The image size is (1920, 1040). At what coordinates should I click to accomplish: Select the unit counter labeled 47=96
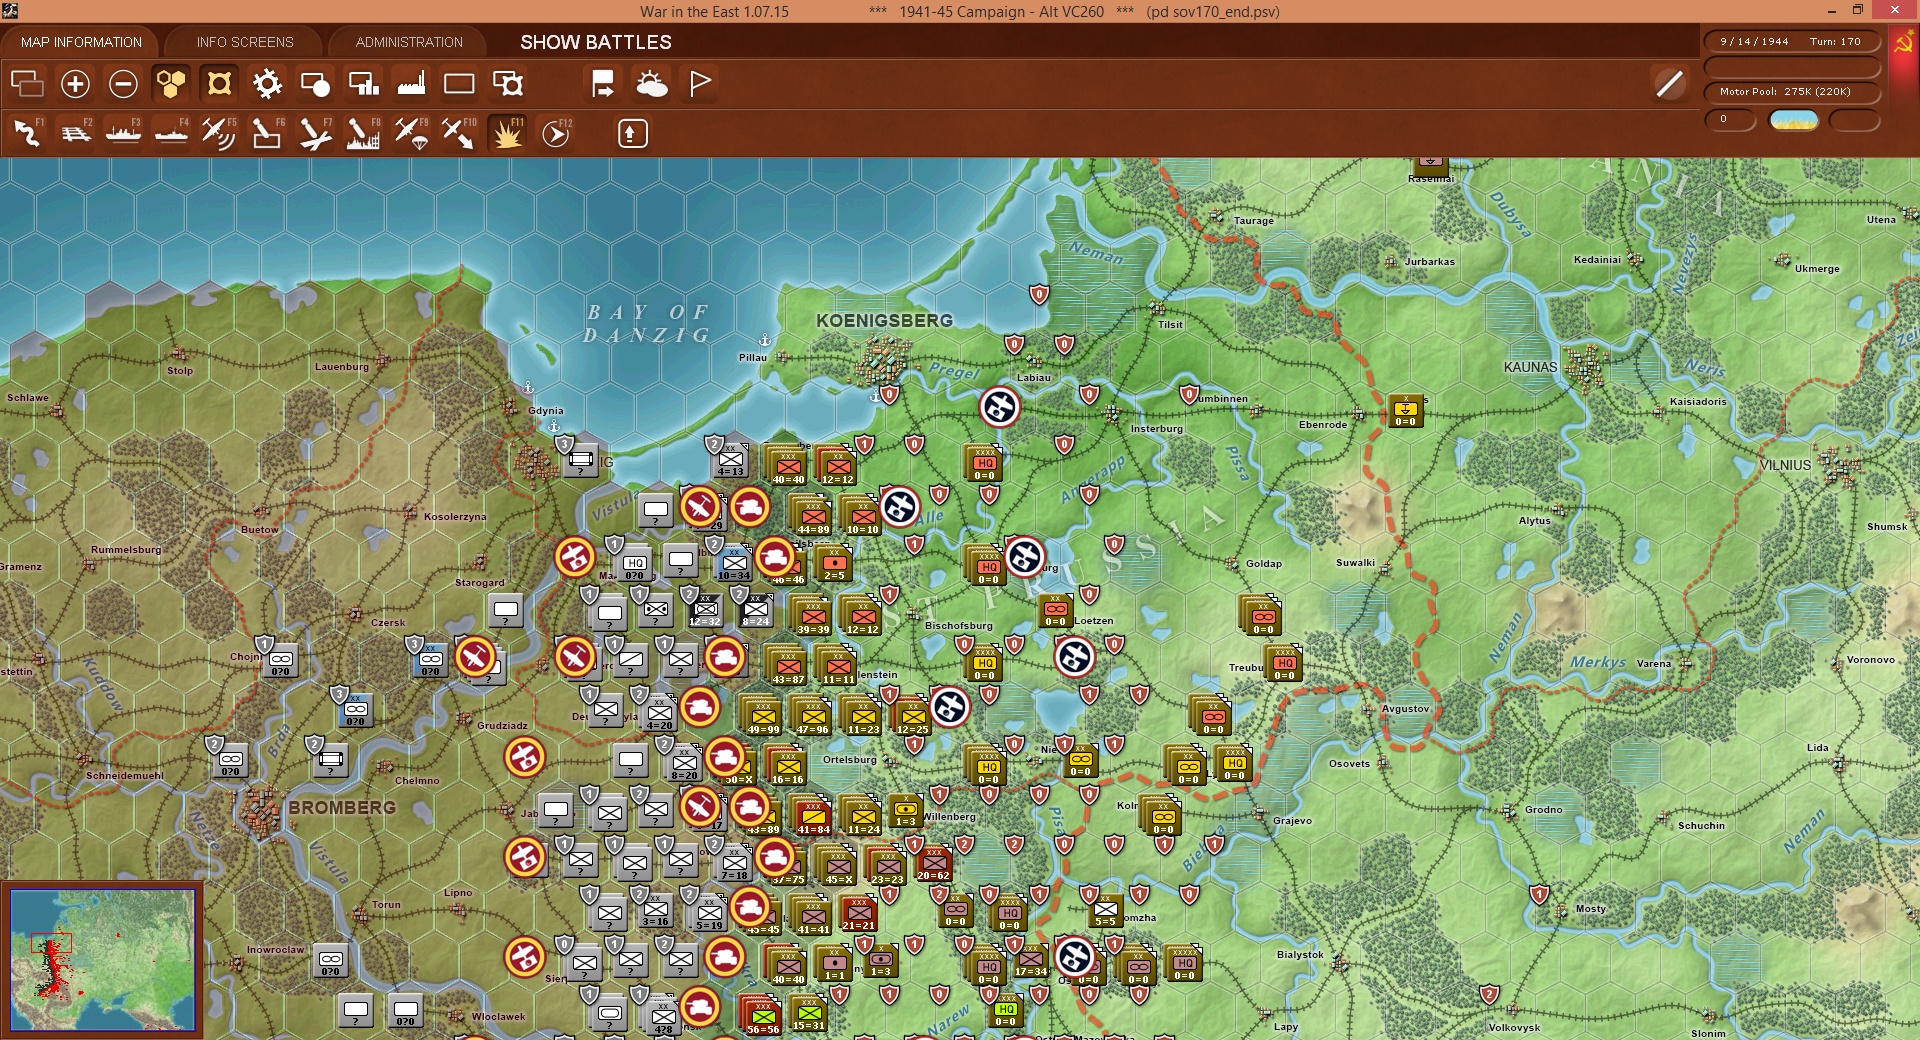813,716
